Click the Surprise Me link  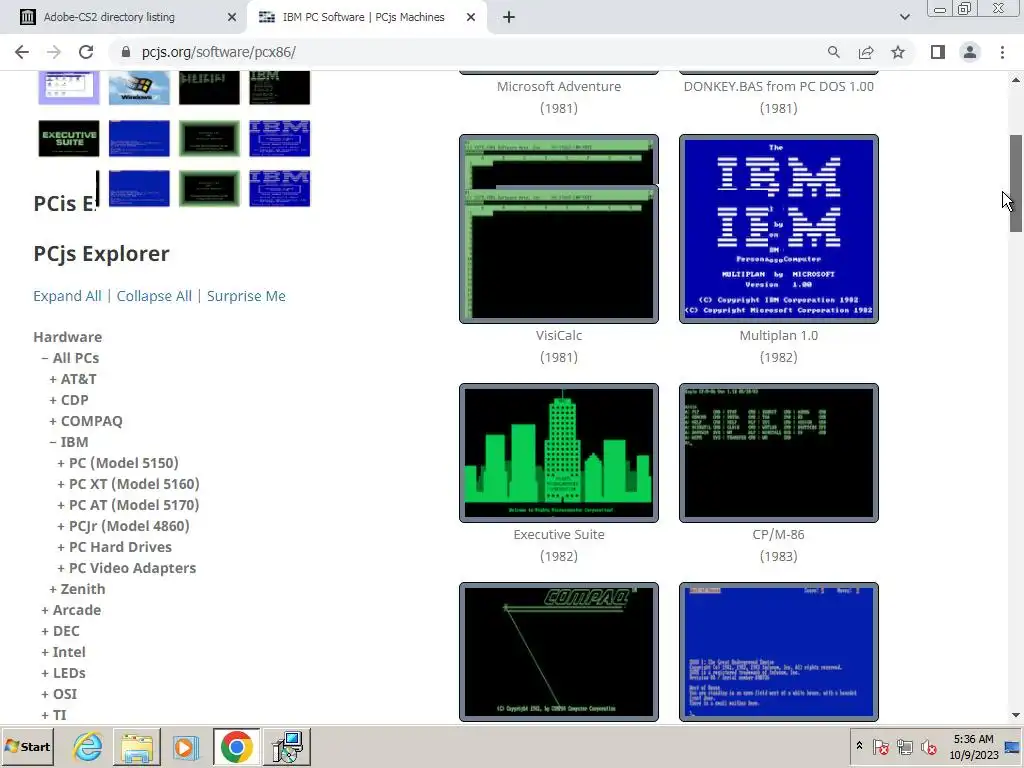click(x=246, y=296)
